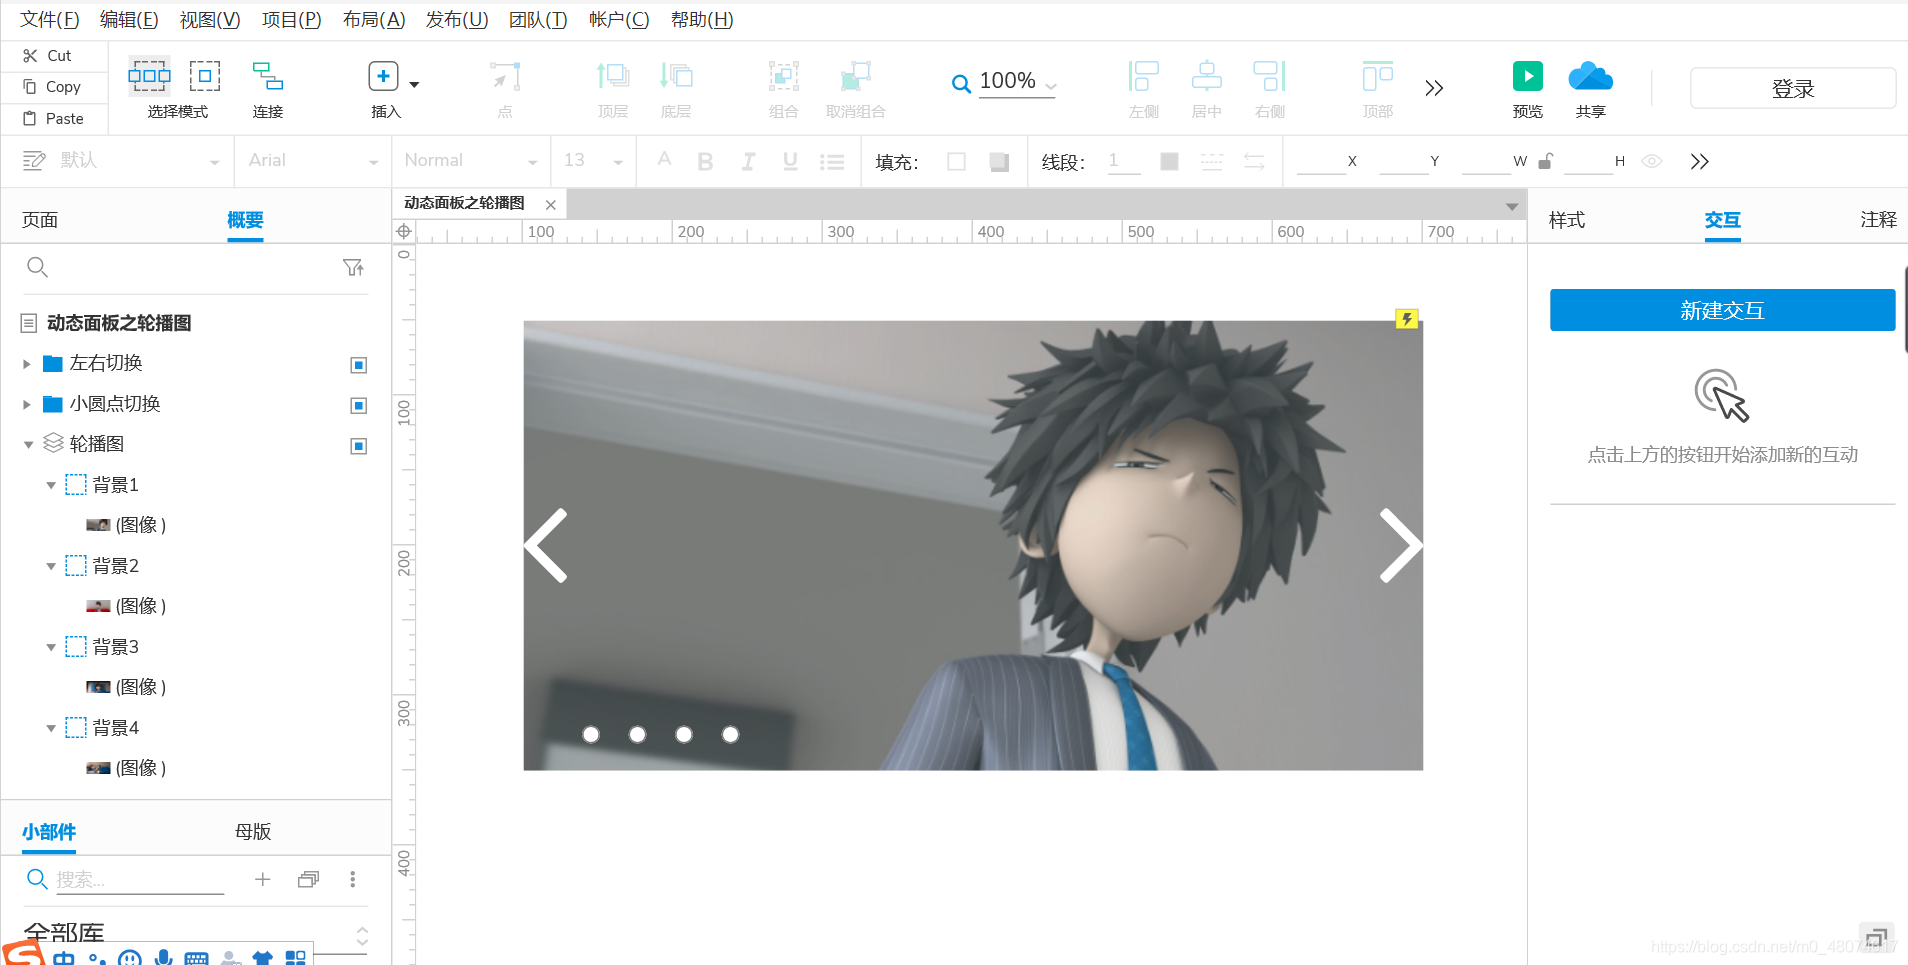This screenshot has height=965, width=1908.
Task: Click the 填充 fill color swatch
Action: 956,161
